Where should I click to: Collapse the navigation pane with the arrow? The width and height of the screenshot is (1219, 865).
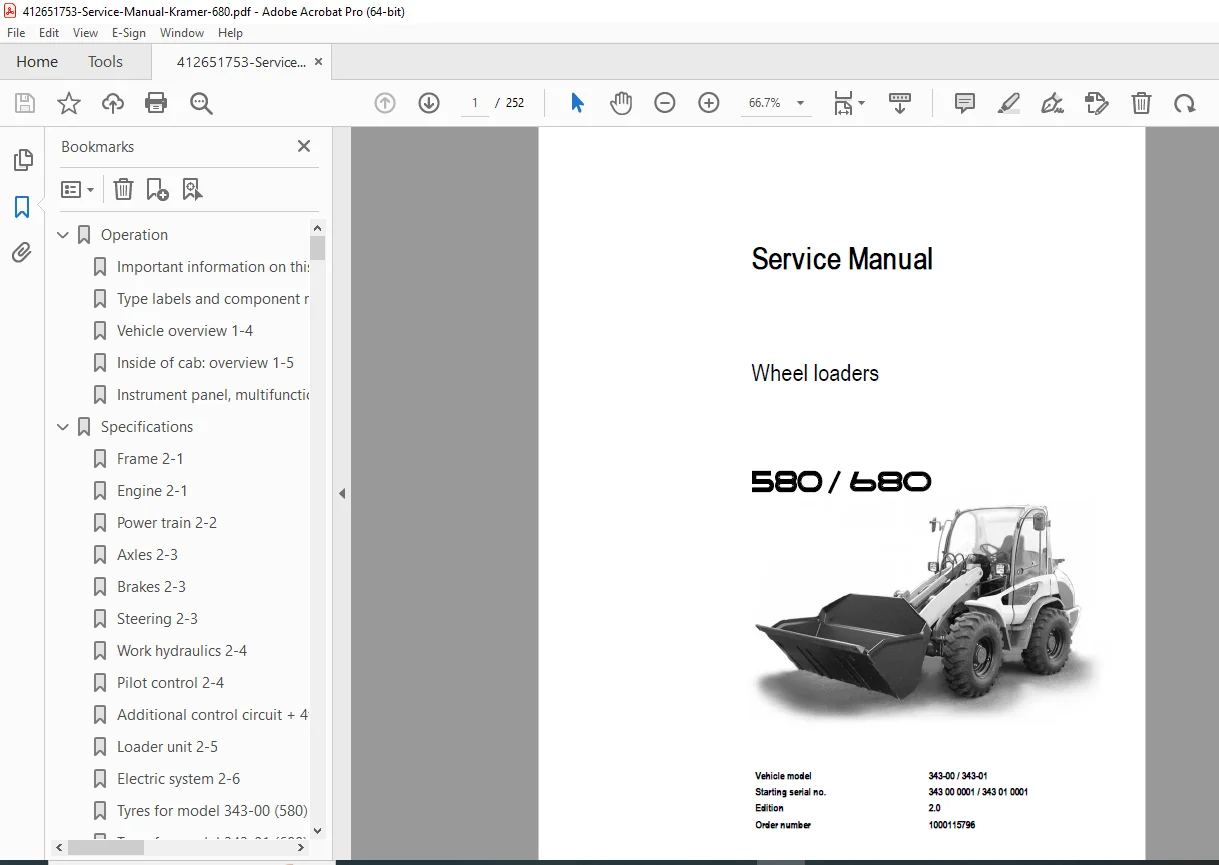point(342,493)
